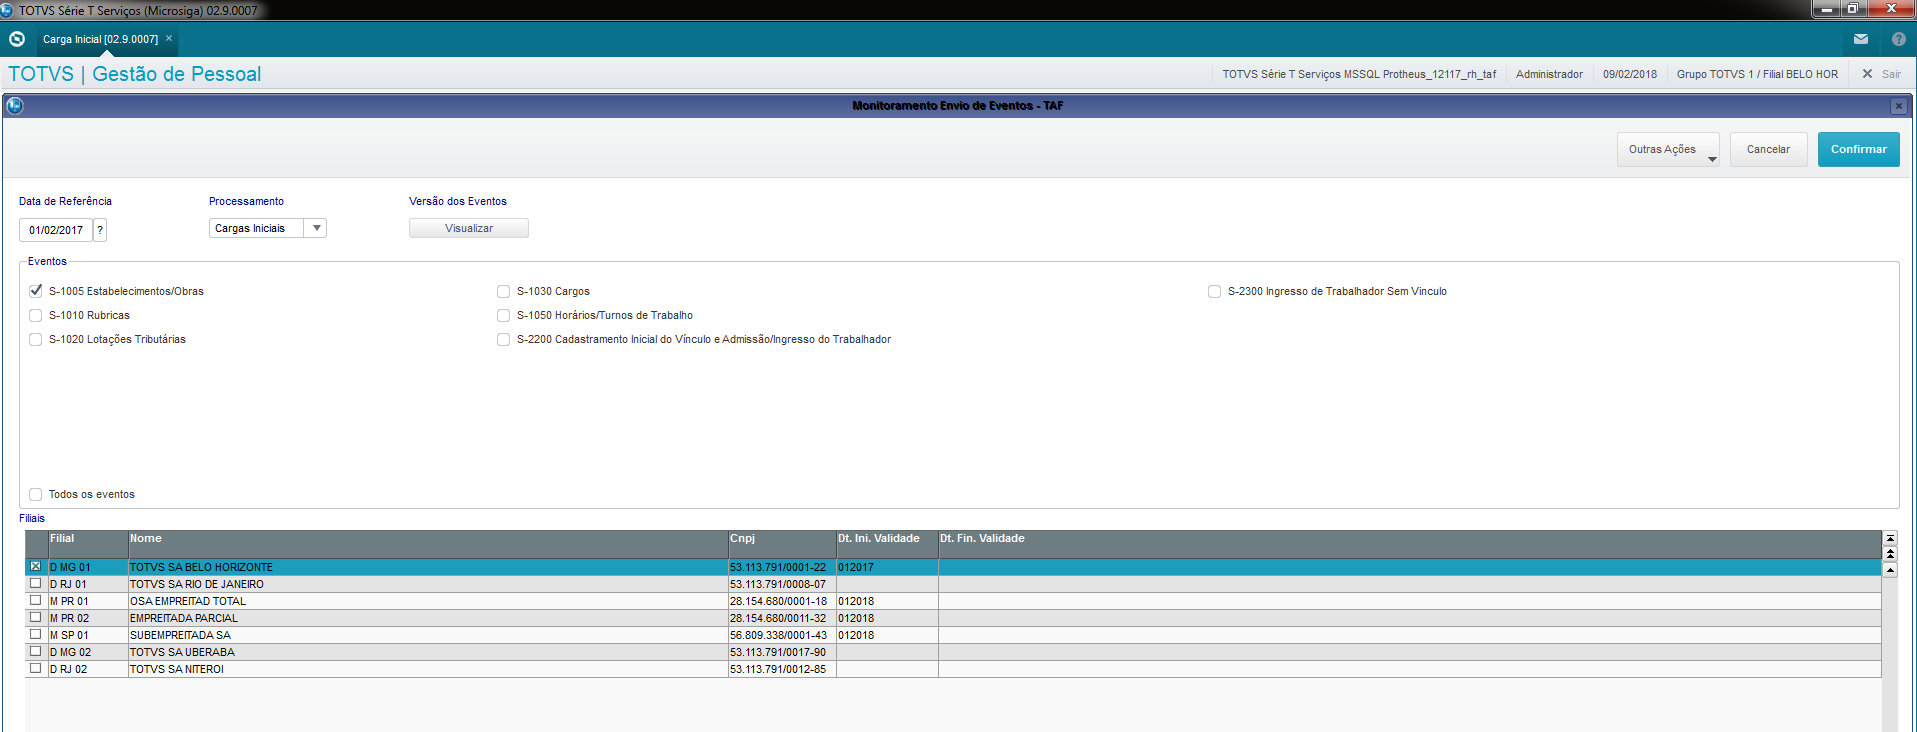Click the TOTVS app icon in title bar
The image size is (1917, 732).
click(x=7, y=10)
